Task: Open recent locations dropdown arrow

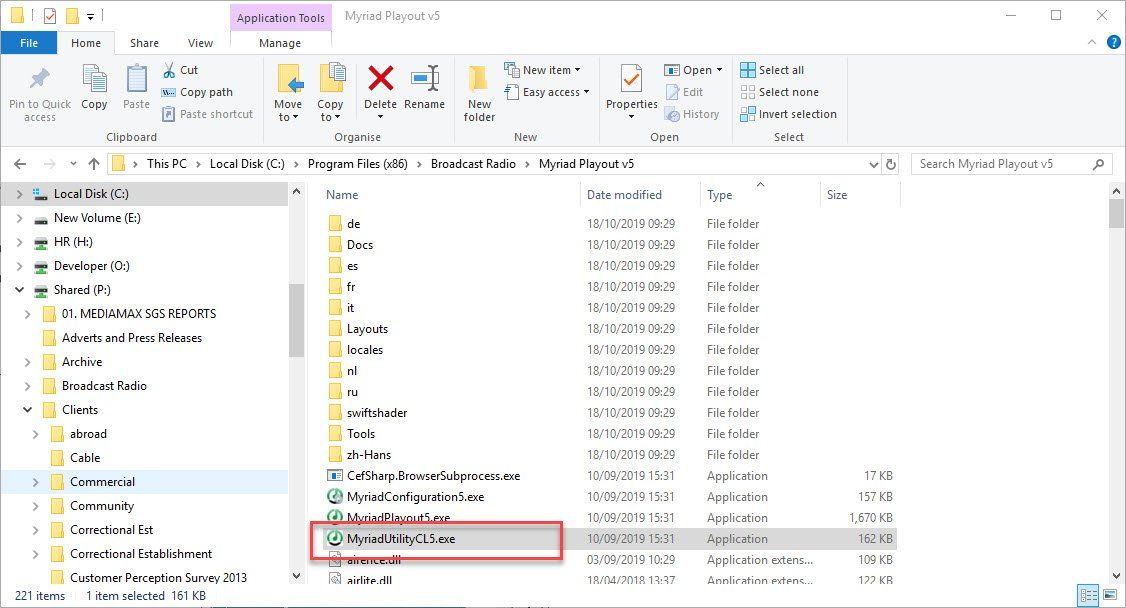Action: (x=73, y=164)
